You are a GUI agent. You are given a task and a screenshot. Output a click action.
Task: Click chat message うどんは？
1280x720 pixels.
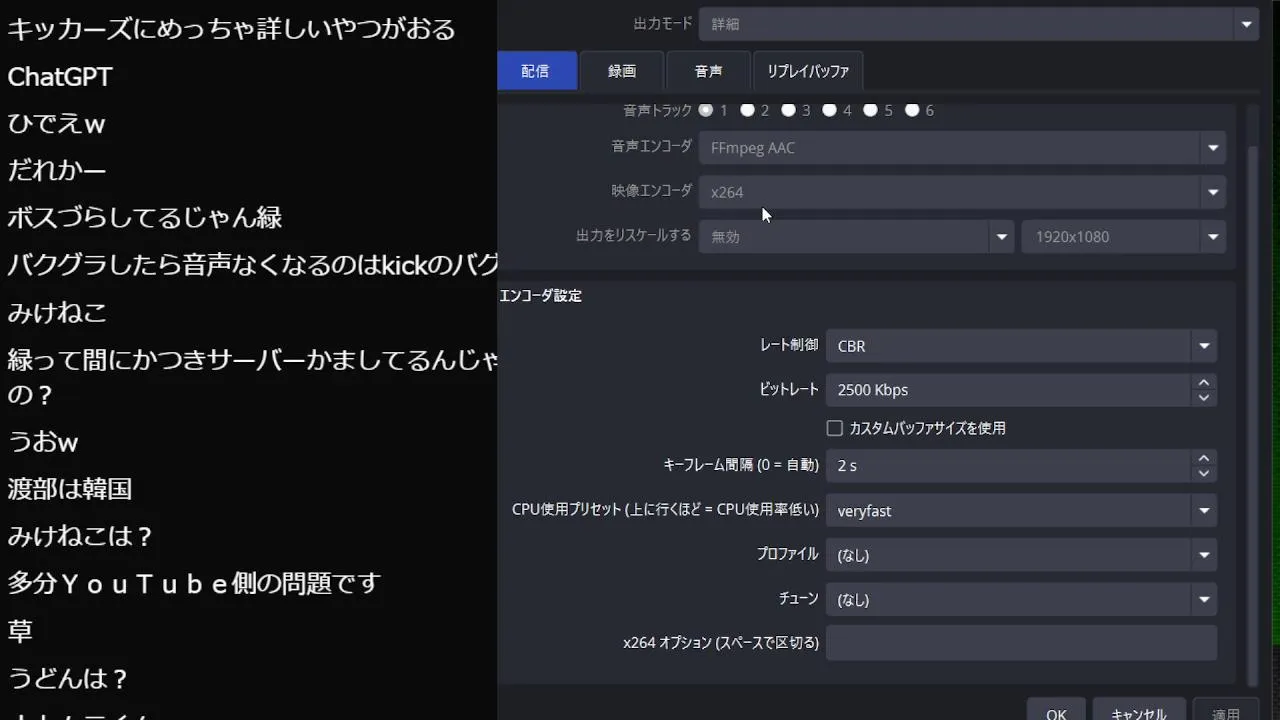69,679
